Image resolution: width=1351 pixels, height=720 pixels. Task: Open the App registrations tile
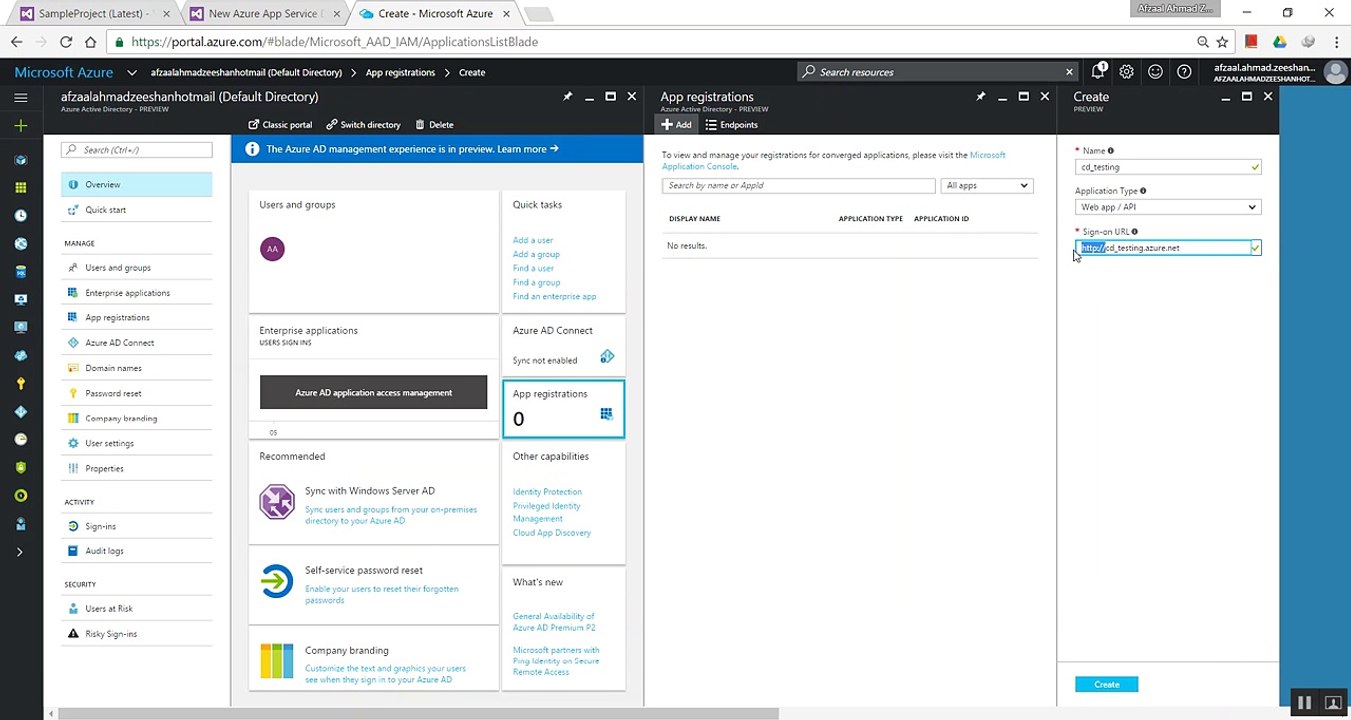[564, 409]
